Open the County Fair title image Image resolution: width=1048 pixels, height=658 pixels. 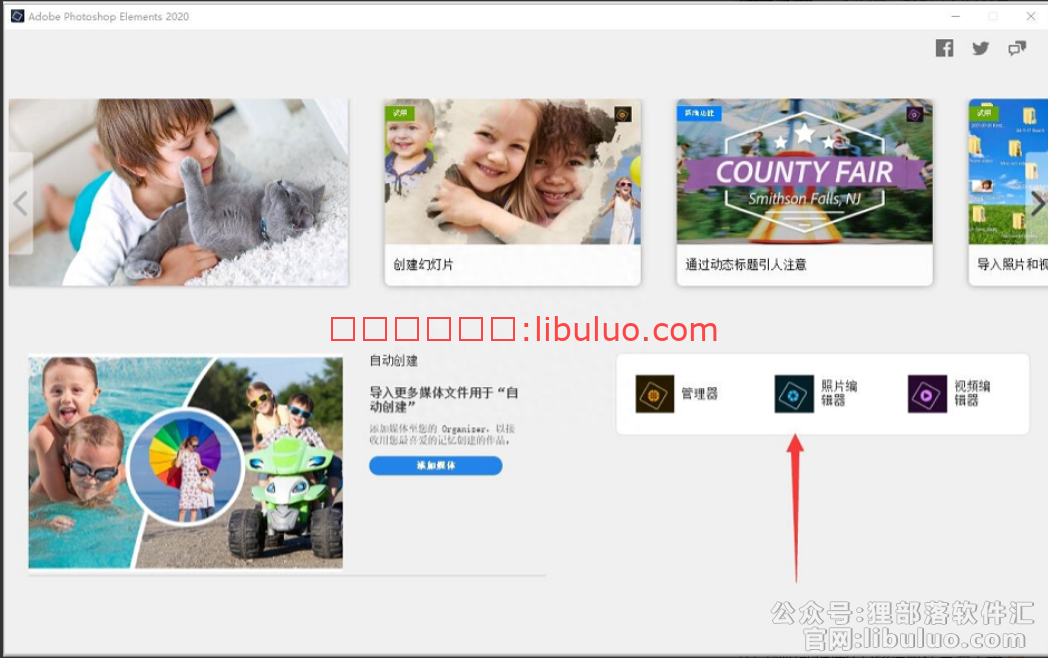804,171
